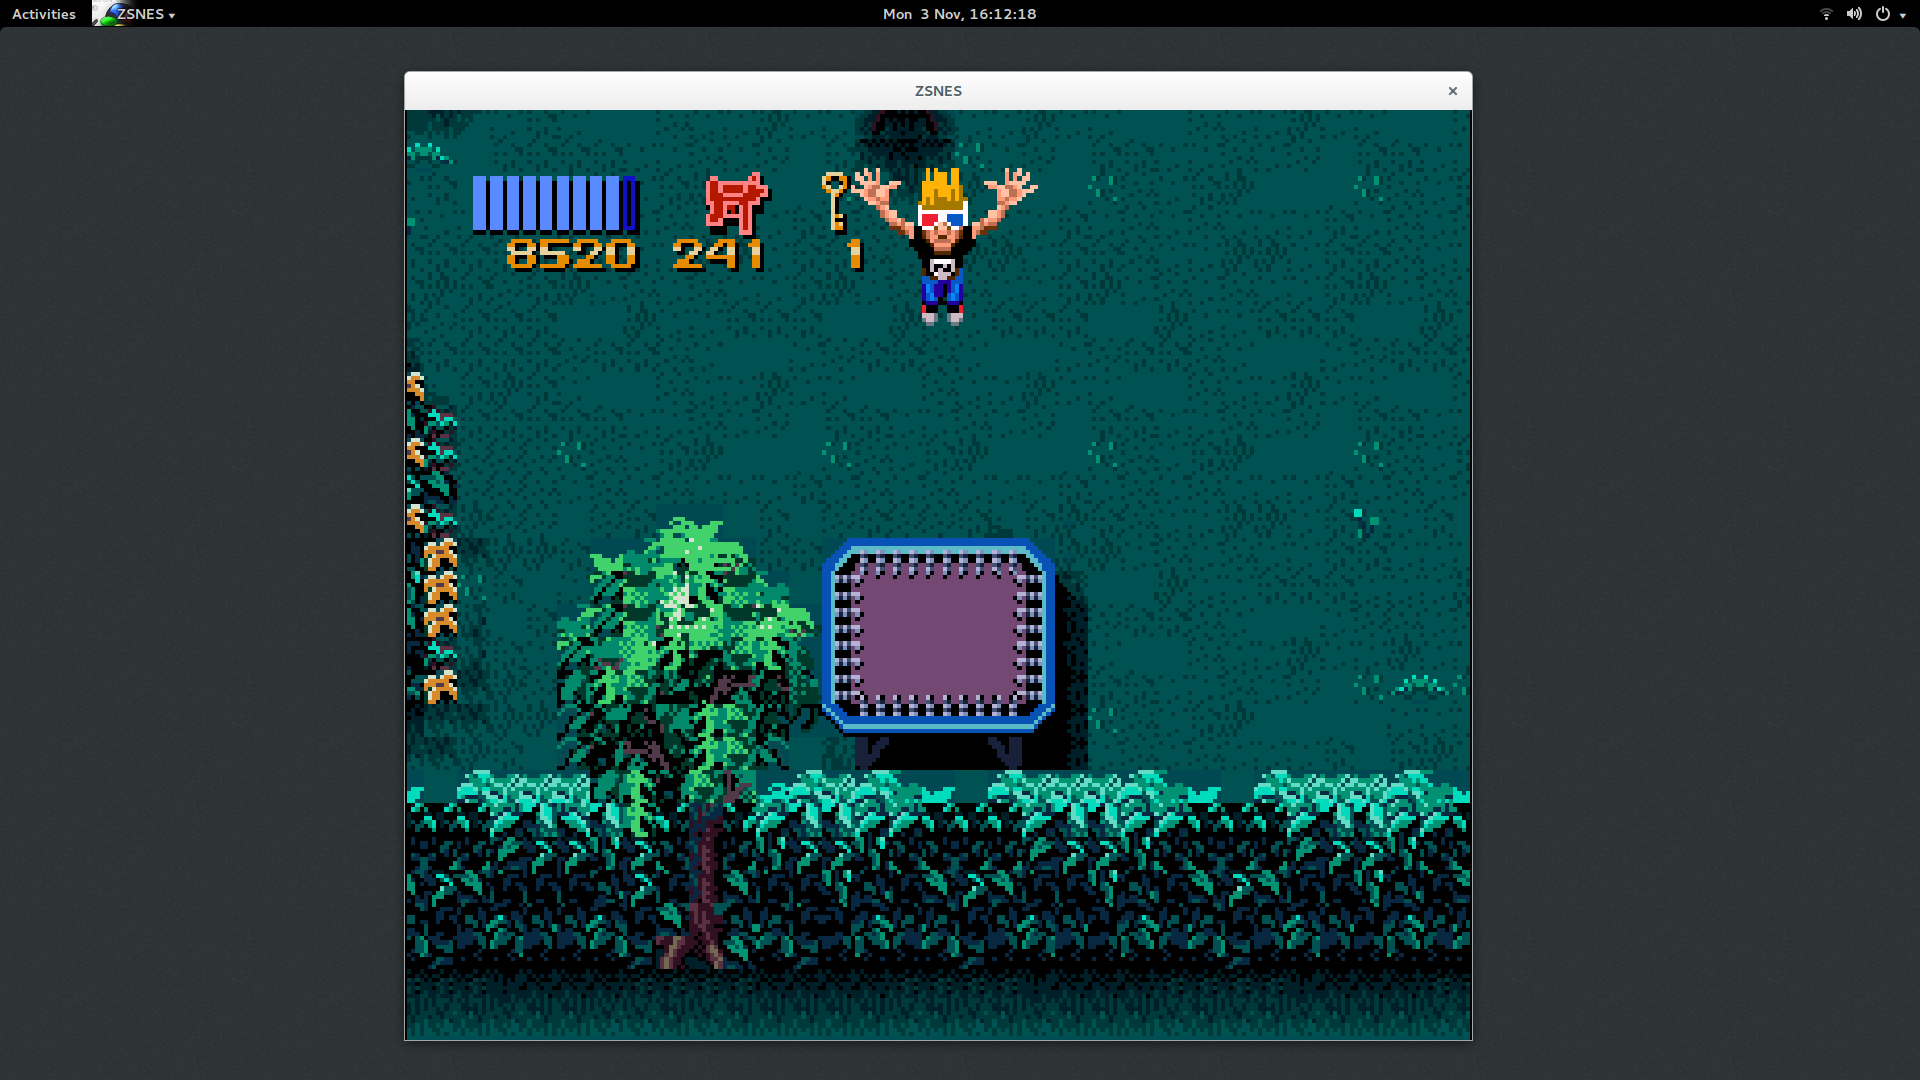Open the clock and calendar dropdown
The width and height of the screenshot is (1920, 1080).
pyautogui.click(x=959, y=14)
